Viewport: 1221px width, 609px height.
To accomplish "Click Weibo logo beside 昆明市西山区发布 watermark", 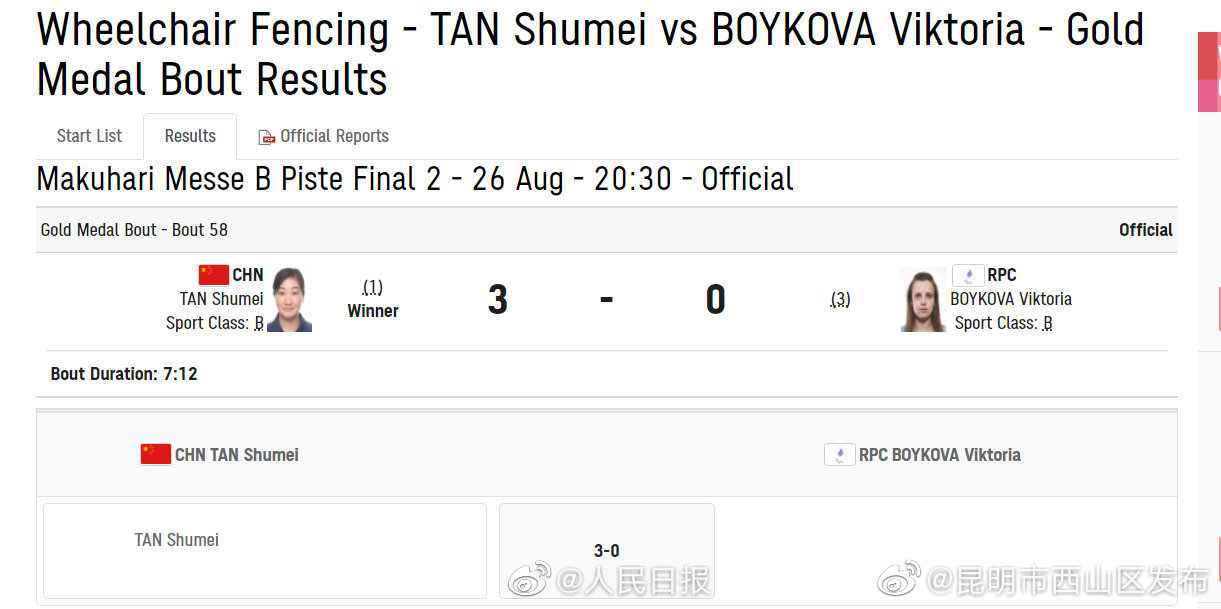I will [x=899, y=579].
